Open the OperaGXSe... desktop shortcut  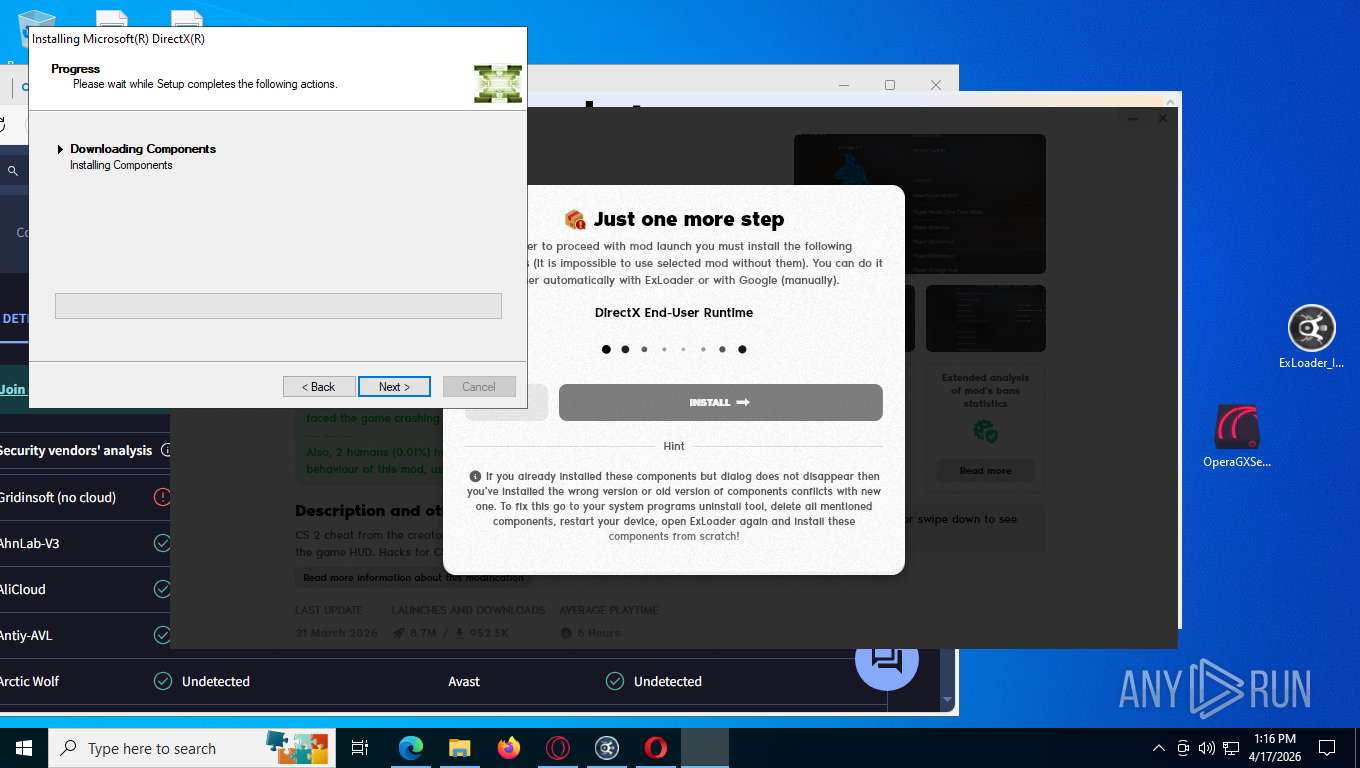[x=1237, y=436]
